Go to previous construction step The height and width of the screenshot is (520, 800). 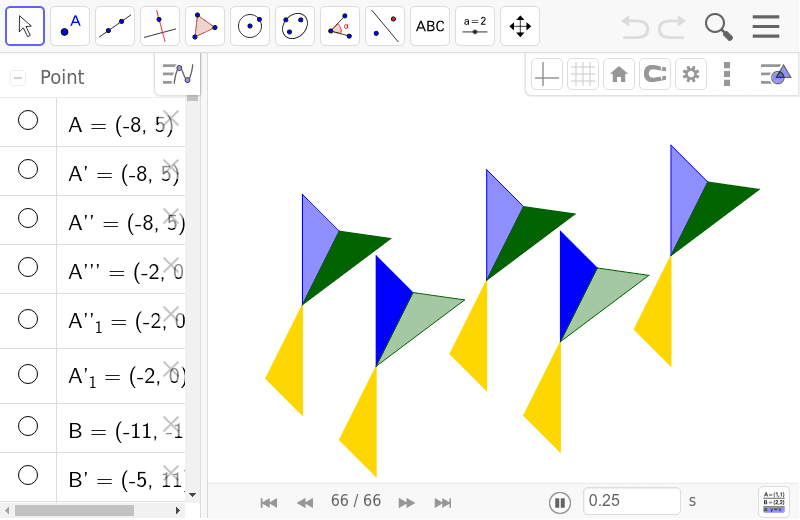coord(305,503)
